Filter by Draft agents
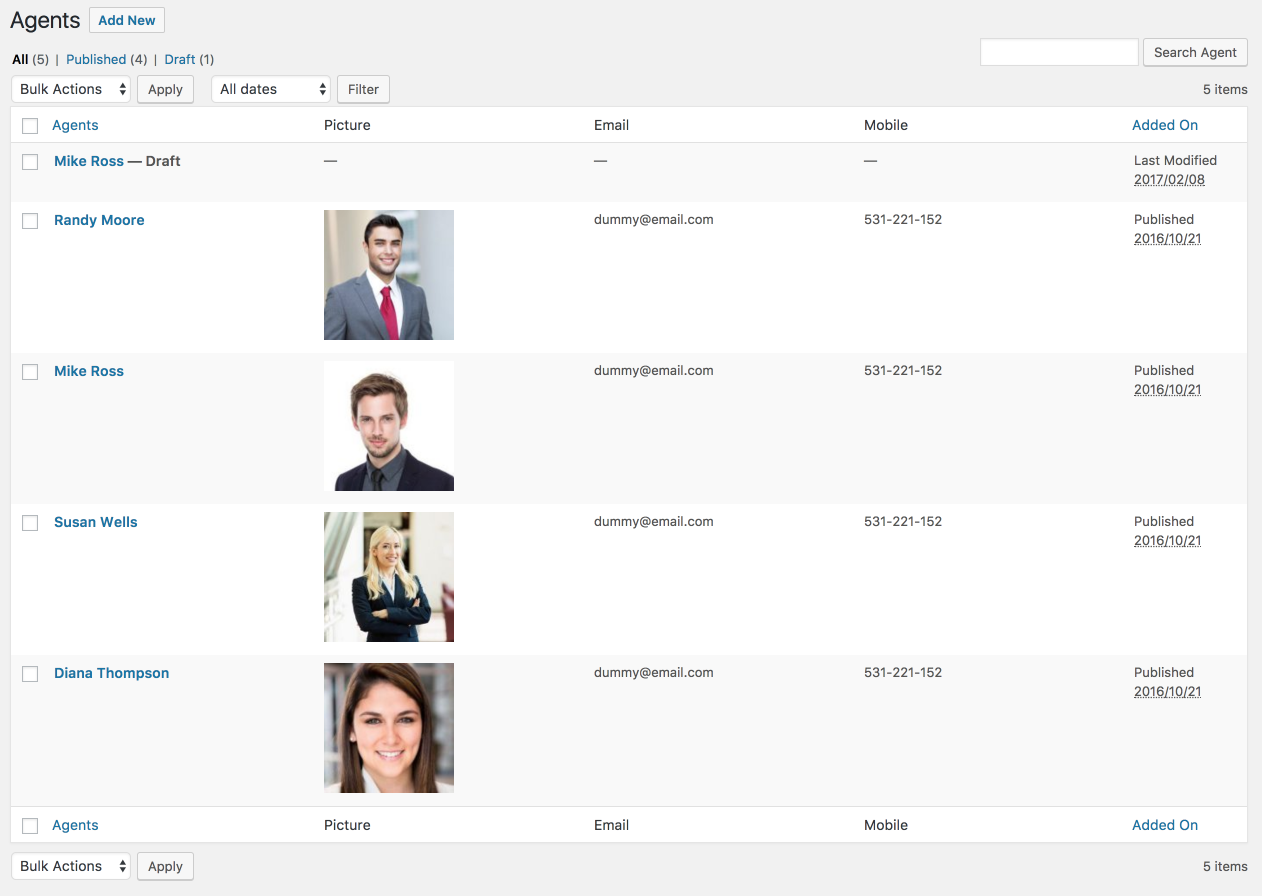Image resolution: width=1262 pixels, height=896 pixels. (x=180, y=59)
